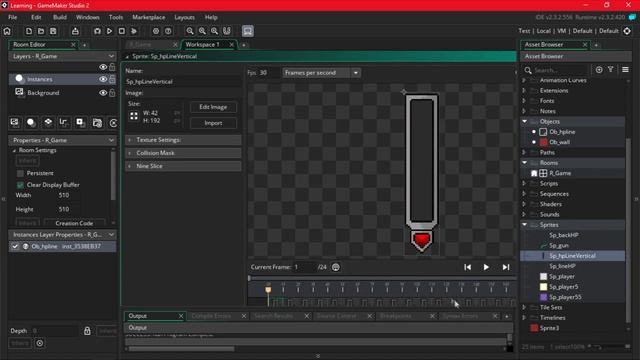This screenshot has width=640, height=360.
Task: Toggle the docks icon in toolbar
Action: click(227, 31)
